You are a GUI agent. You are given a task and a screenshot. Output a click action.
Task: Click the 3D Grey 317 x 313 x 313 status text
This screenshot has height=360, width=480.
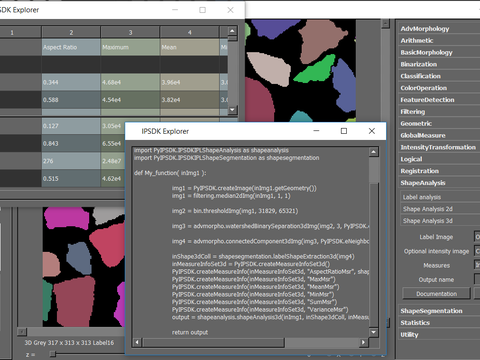coord(69,343)
